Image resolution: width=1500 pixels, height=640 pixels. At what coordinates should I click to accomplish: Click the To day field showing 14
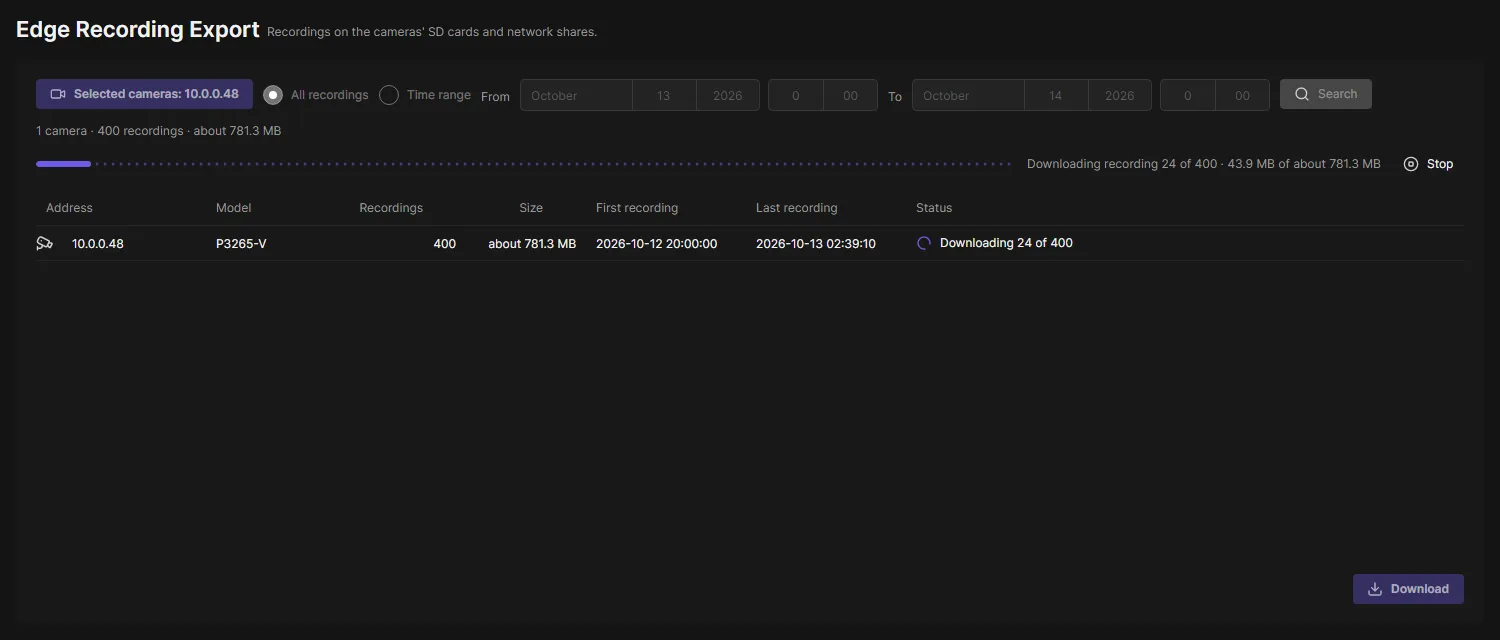click(1056, 95)
